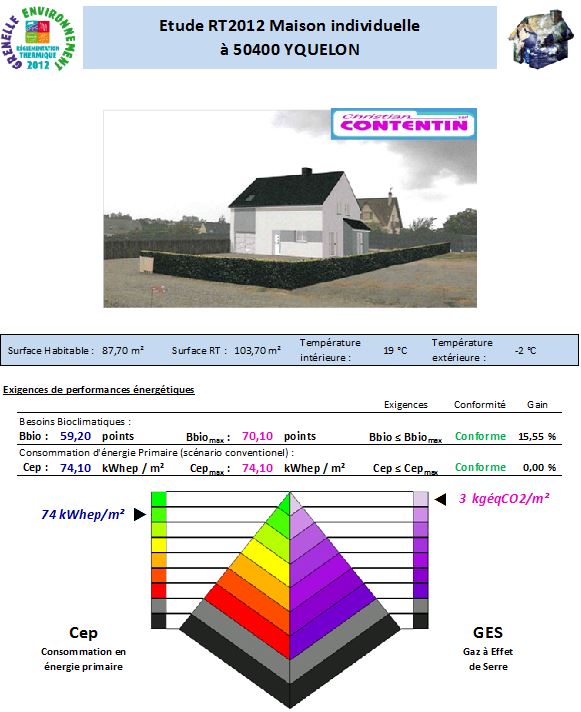The image size is (581, 712).
Task: Open the 3D house rendering image
Action: [290, 208]
